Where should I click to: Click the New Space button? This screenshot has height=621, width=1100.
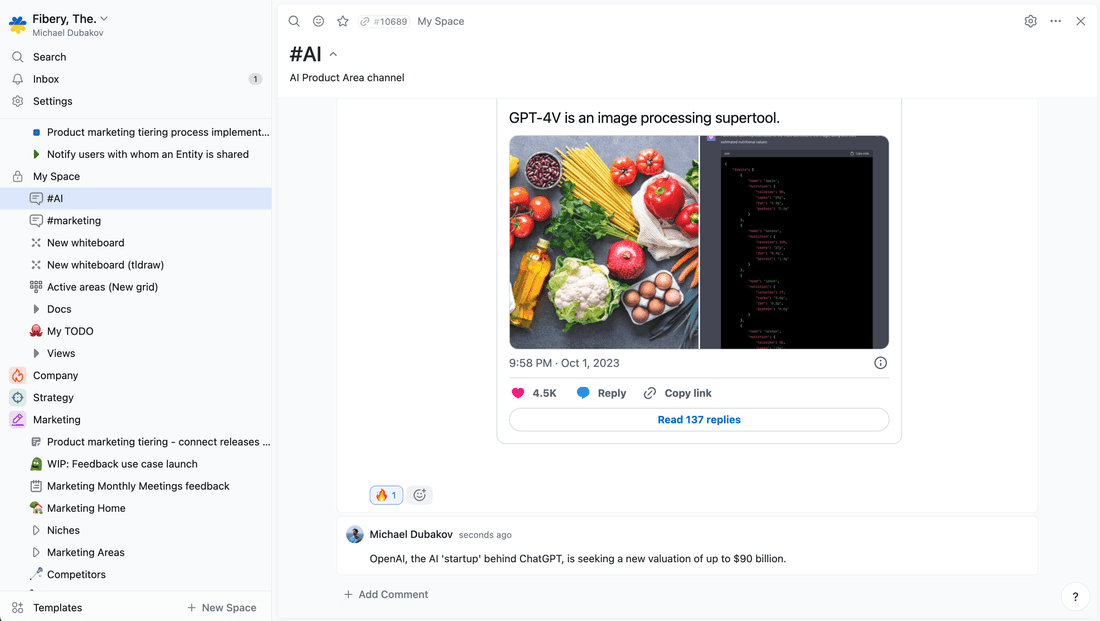tap(221, 608)
